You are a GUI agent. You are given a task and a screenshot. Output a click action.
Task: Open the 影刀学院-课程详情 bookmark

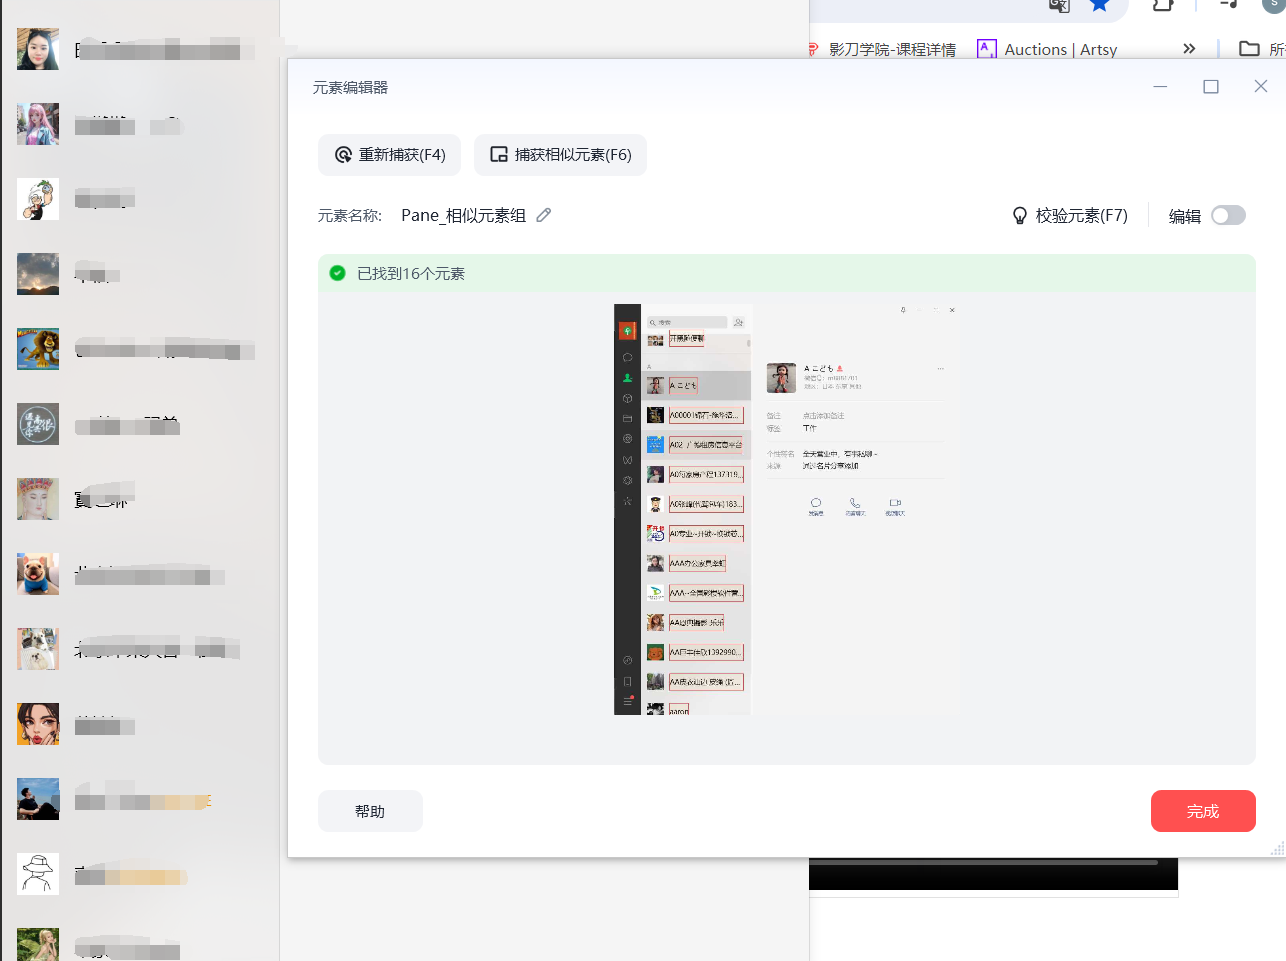pos(882,49)
